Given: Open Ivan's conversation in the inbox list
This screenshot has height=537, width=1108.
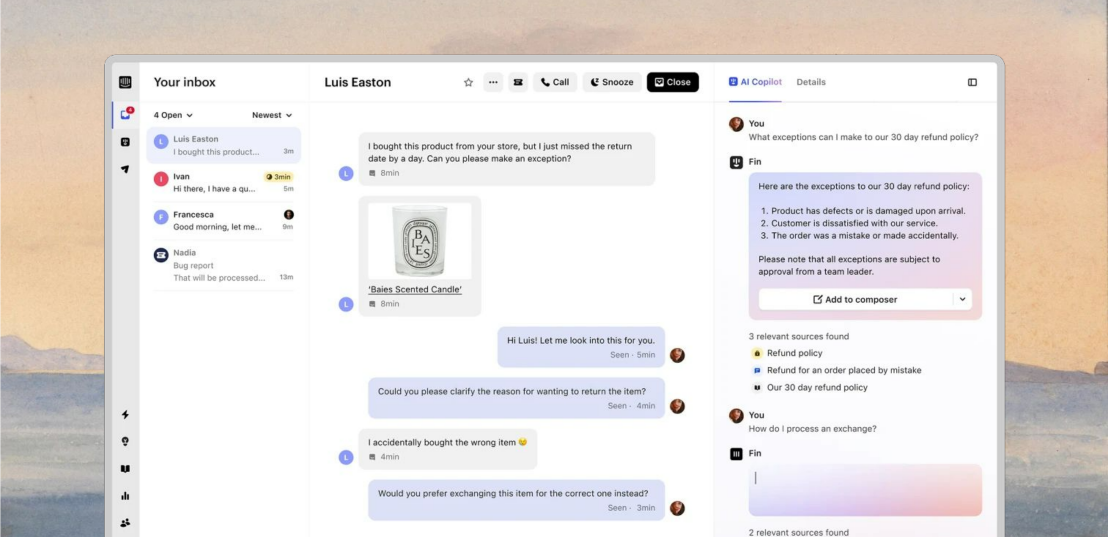Looking at the screenshot, I should pos(223,182).
